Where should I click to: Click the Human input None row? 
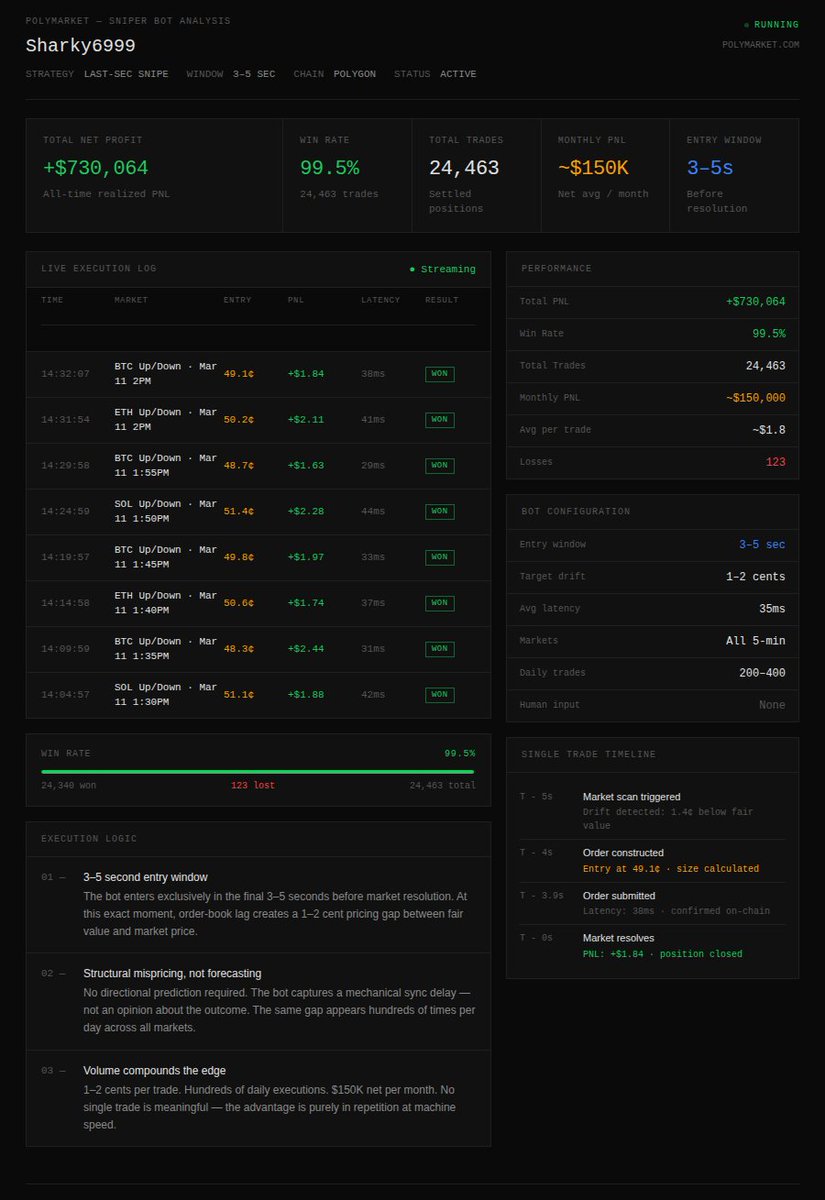[652, 705]
